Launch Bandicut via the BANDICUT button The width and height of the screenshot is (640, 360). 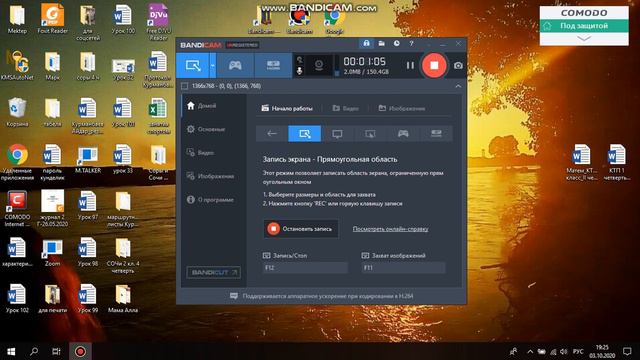tap(213, 272)
